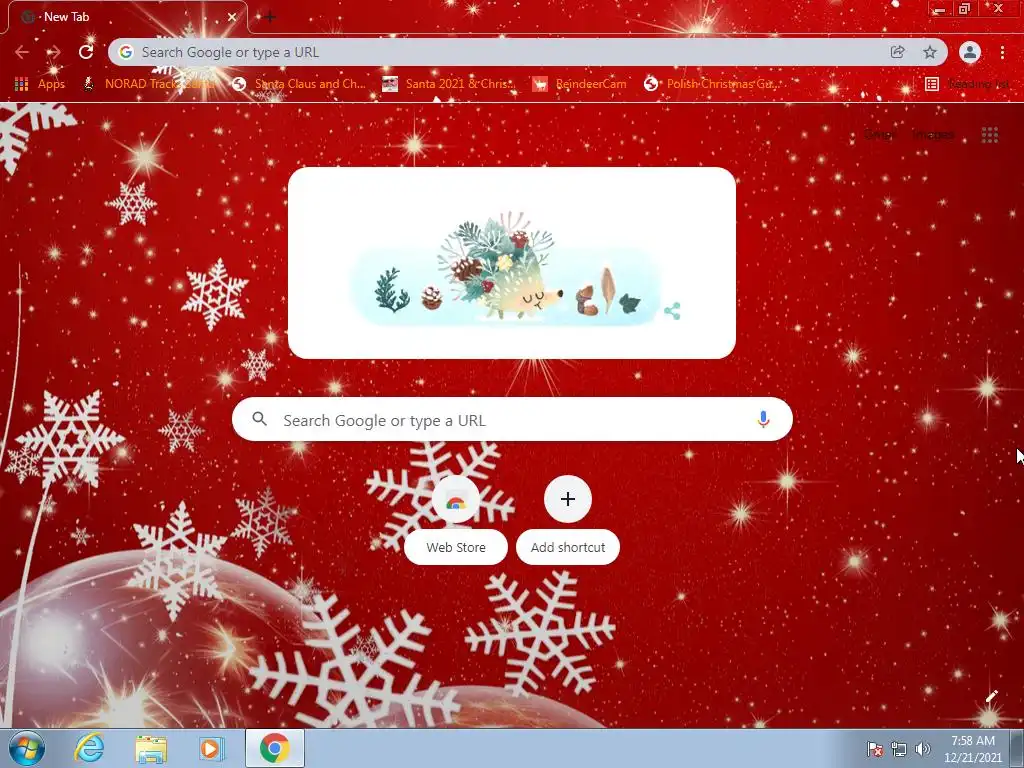Screen dimensions: 1024x768
Task: Start voice search with the microphone icon
Action: pyautogui.click(x=763, y=419)
